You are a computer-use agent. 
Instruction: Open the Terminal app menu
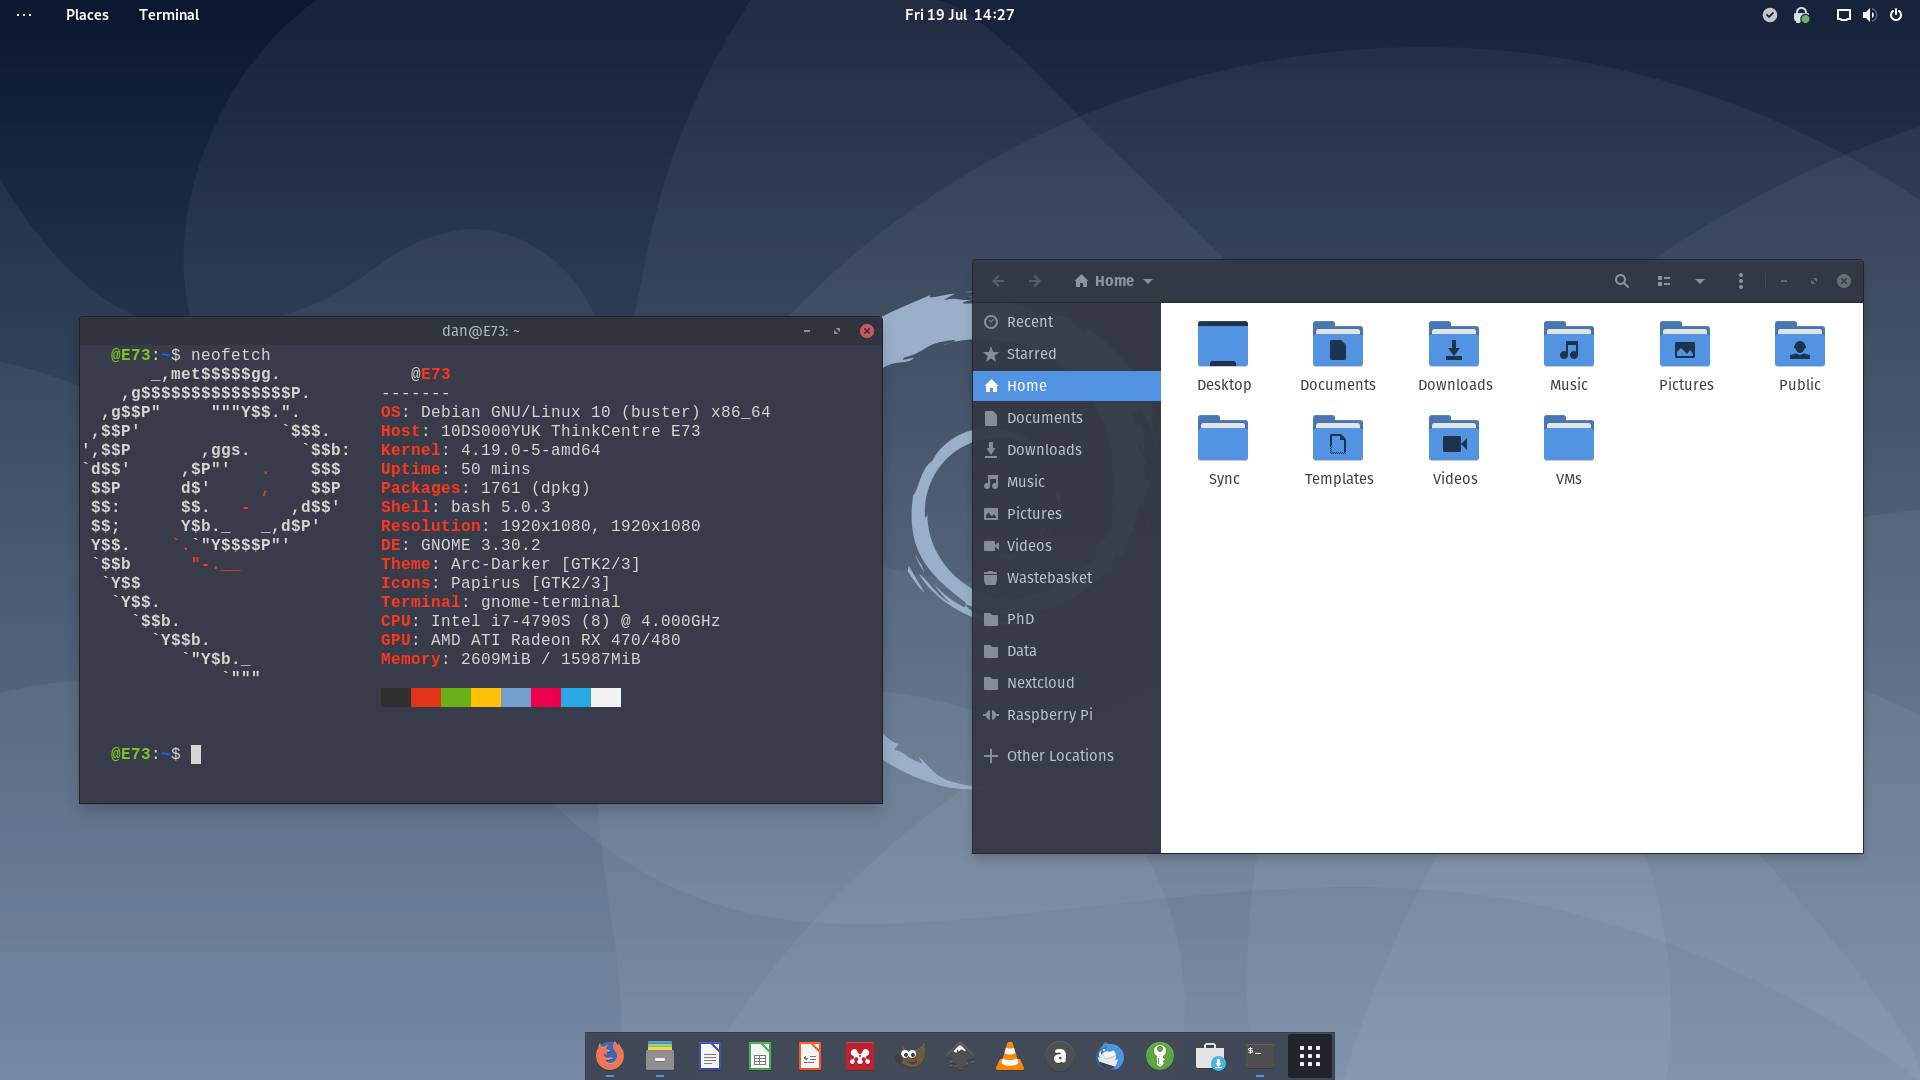pos(169,15)
